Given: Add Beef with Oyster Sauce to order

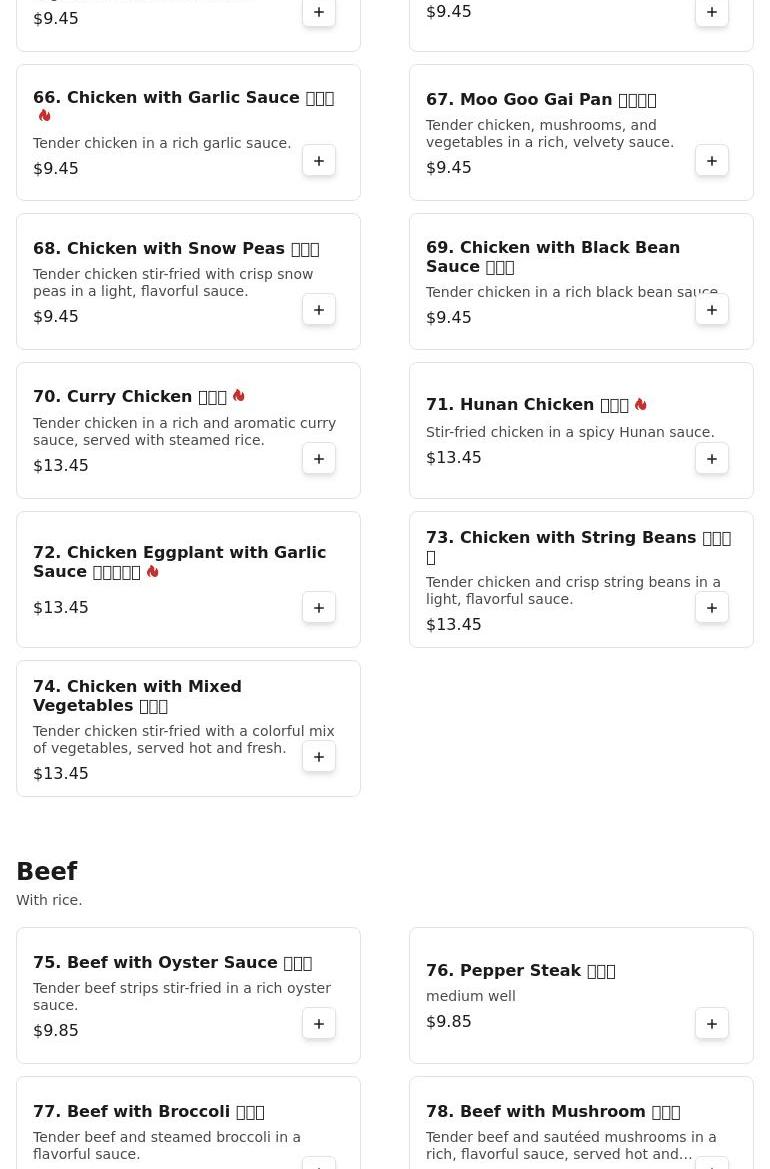Looking at the screenshot, I should [318, 1024].
